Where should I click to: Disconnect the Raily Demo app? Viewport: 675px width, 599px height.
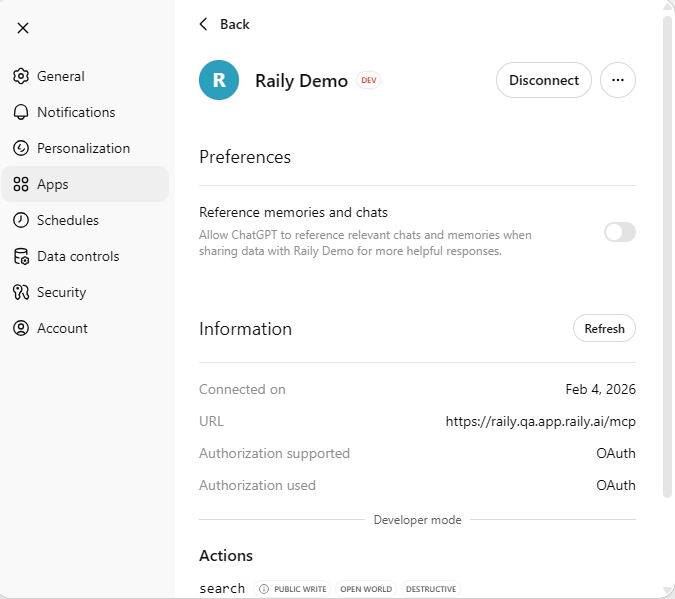[x=544, y=80]
